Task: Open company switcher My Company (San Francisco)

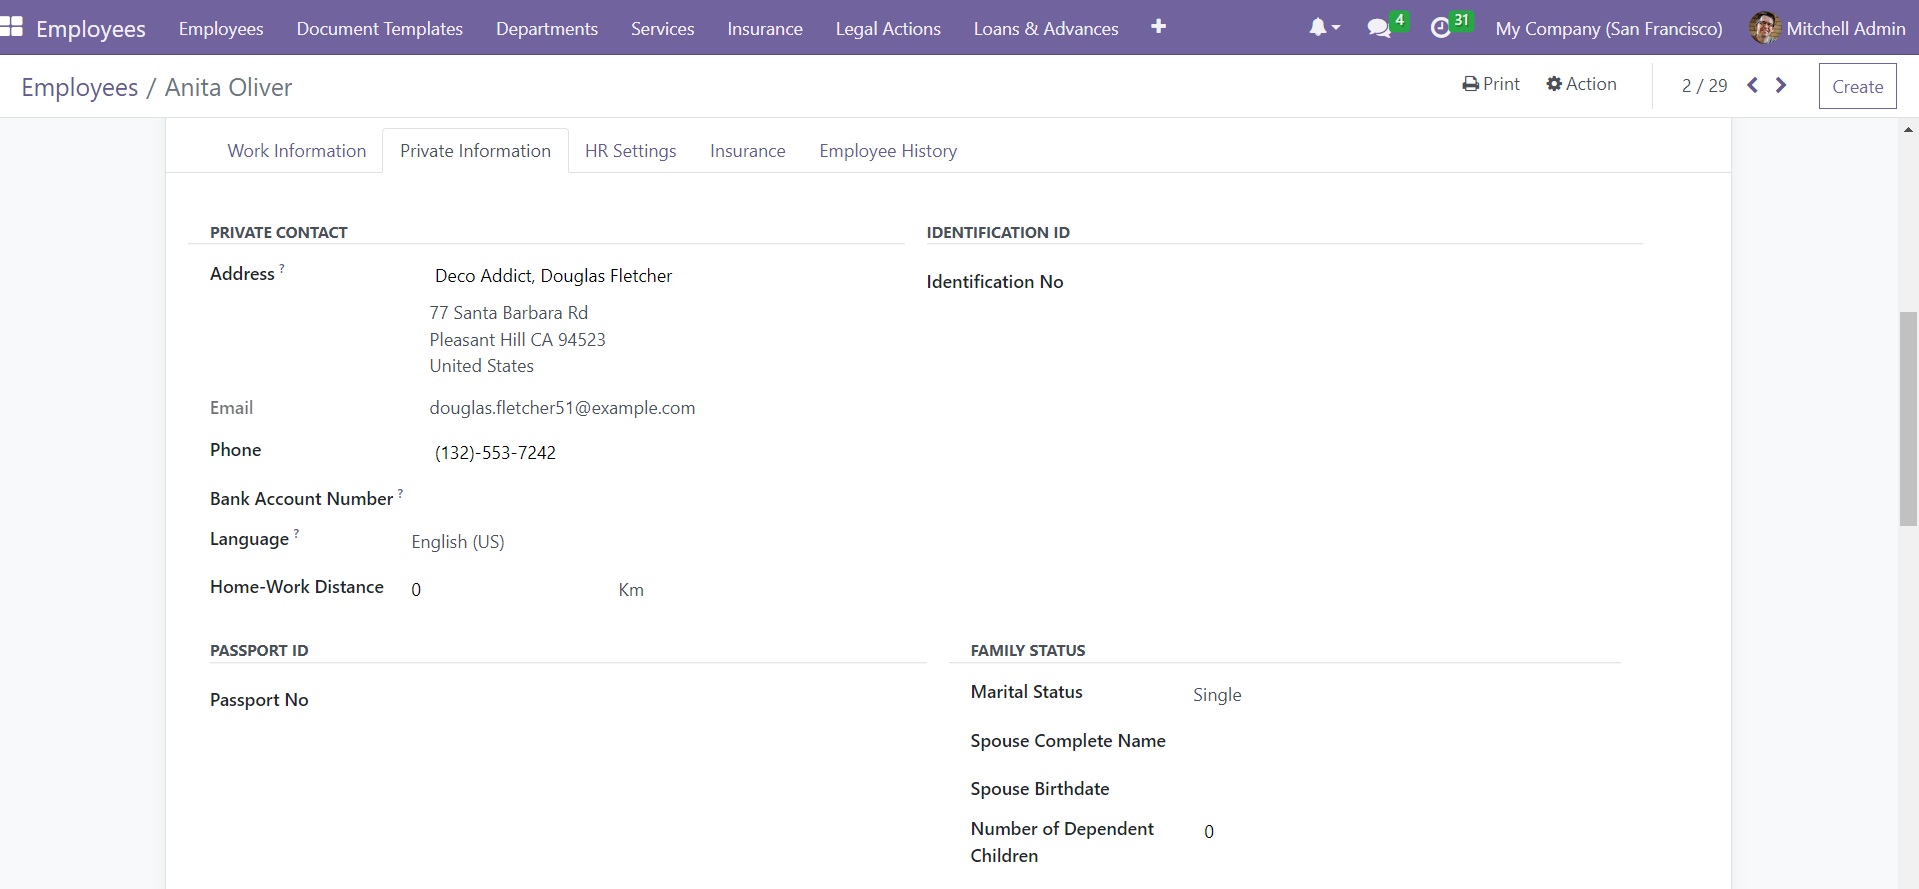Action: pyautogui.click(x=1608, y=28)
